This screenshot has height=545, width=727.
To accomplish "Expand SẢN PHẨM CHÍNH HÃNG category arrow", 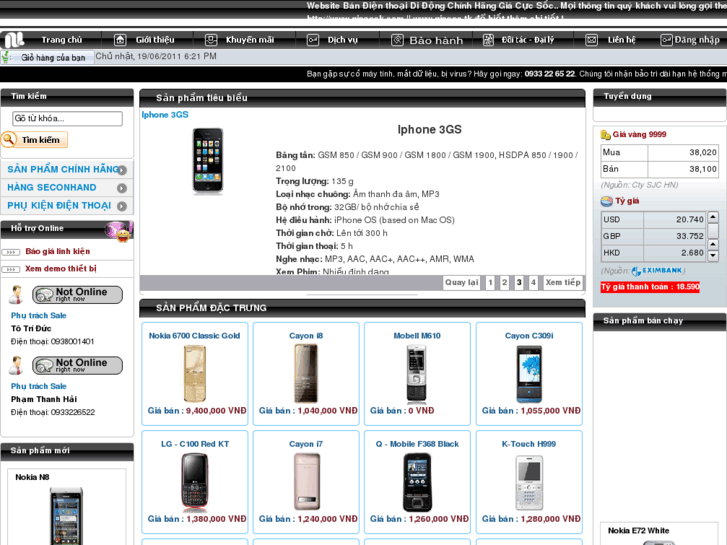I will [x=122, y=170].
